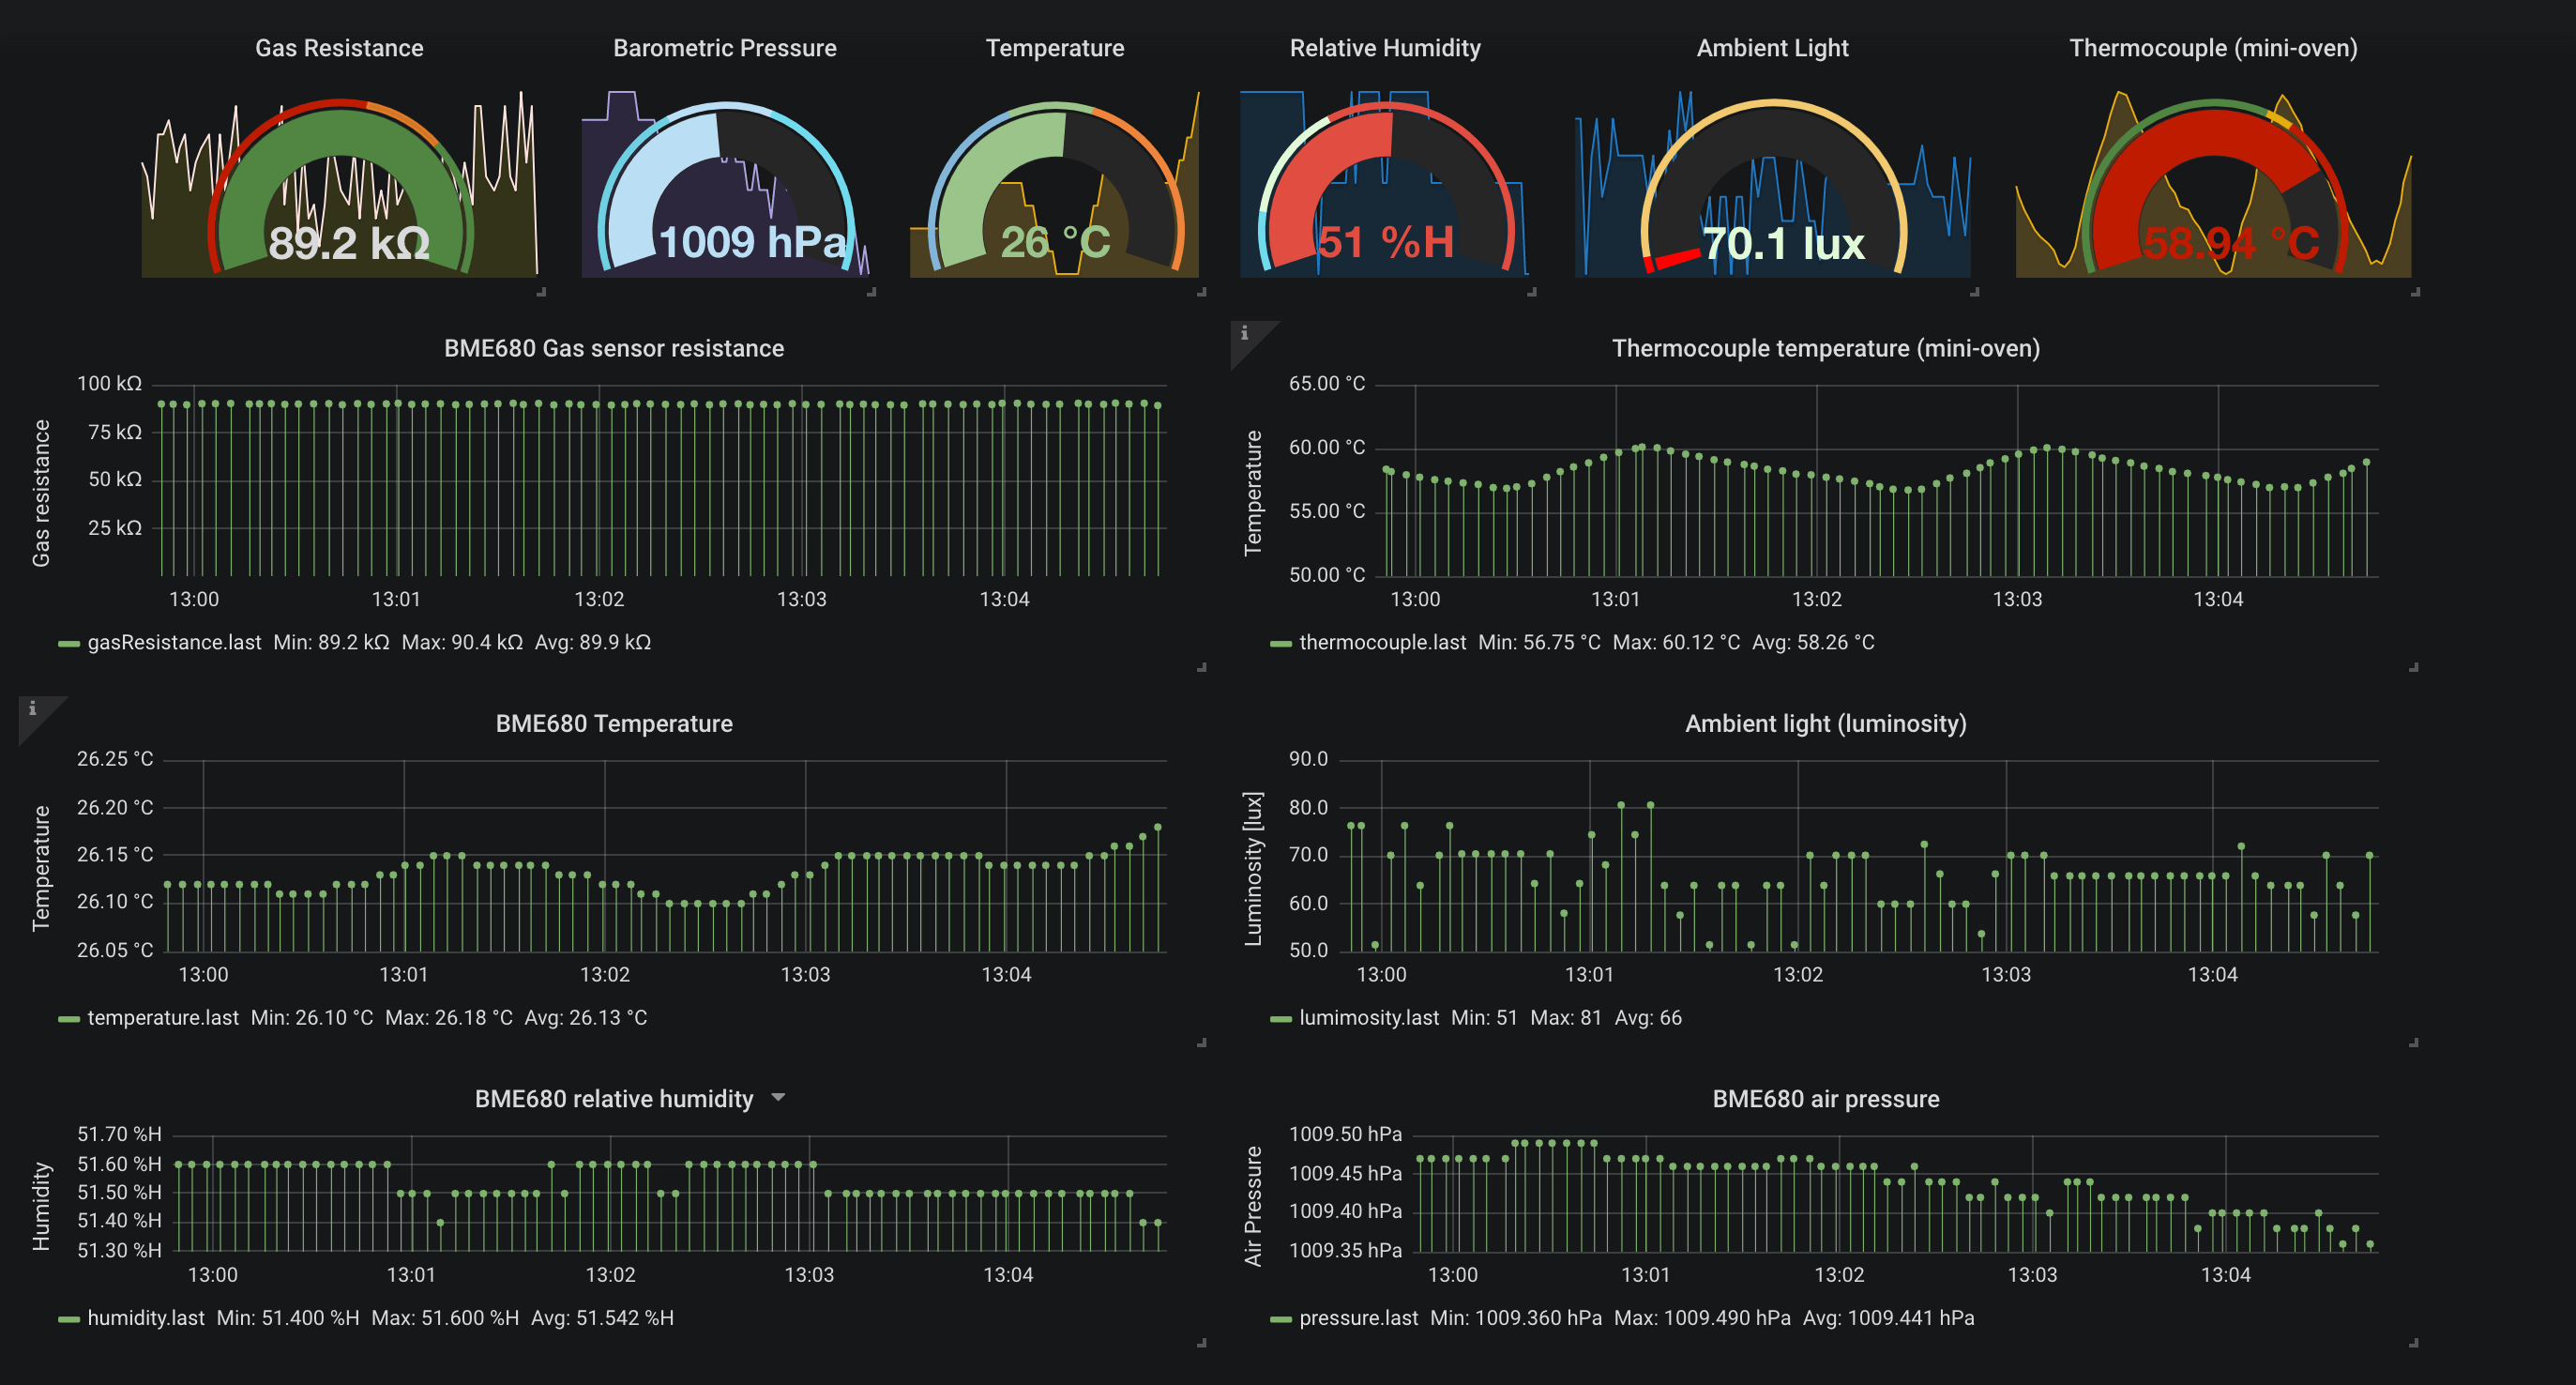Click the Thermocouple temperature (mini-oven) panel title
The width and height of the screenshot is (2576, 1385).
1826,349
